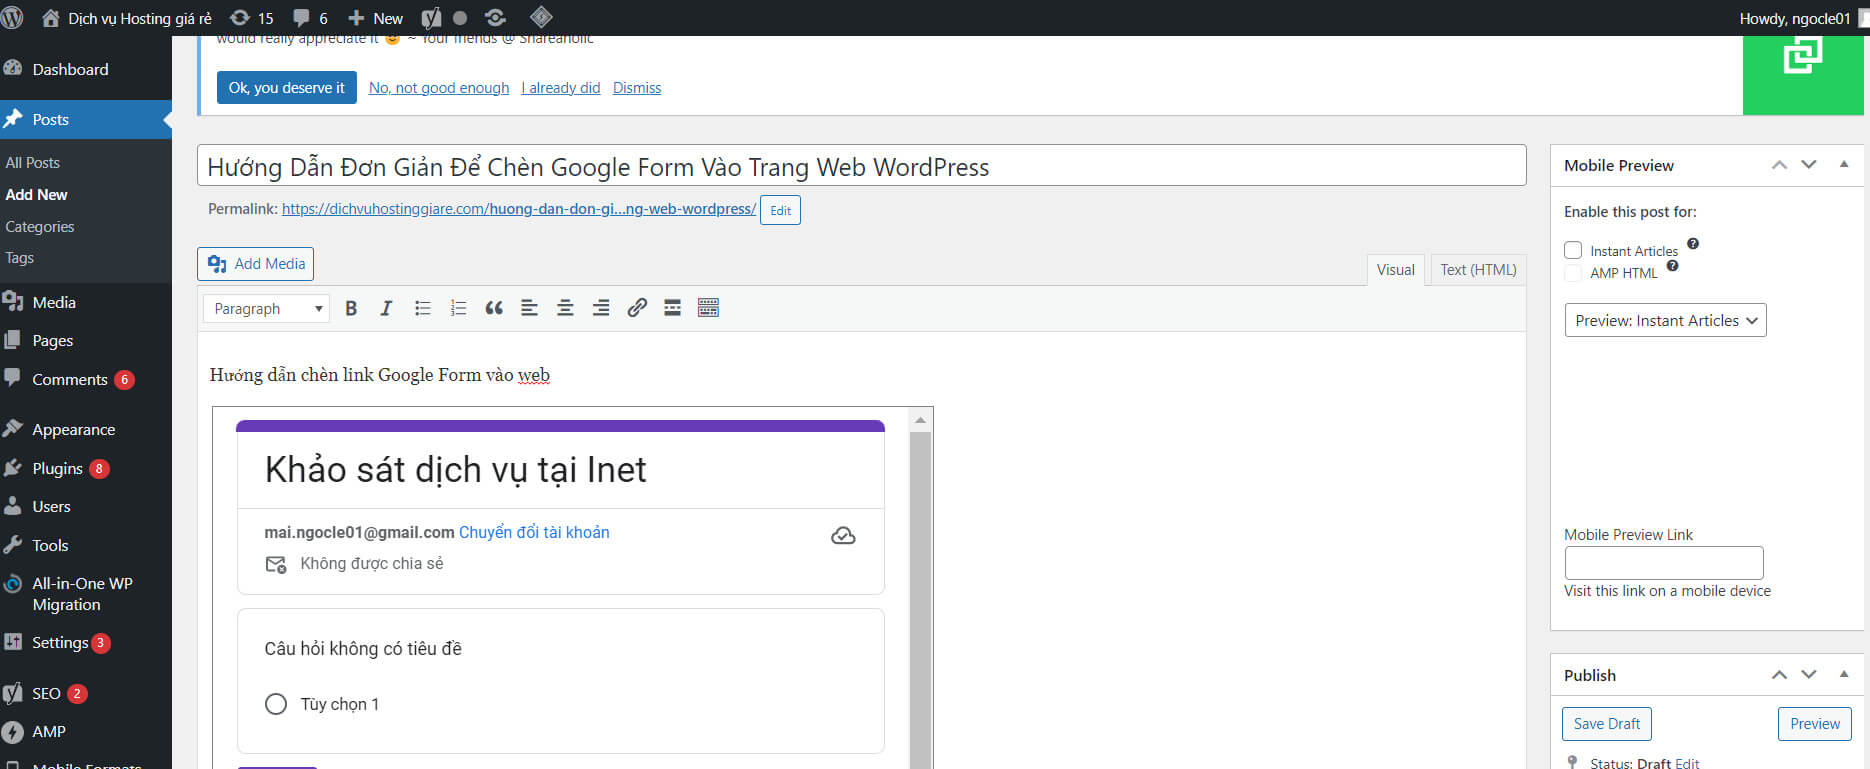1870x769 pixels.
Task: Open the Paragraph format dropdown
Action: pyautogui.click(x=266, y=308)
